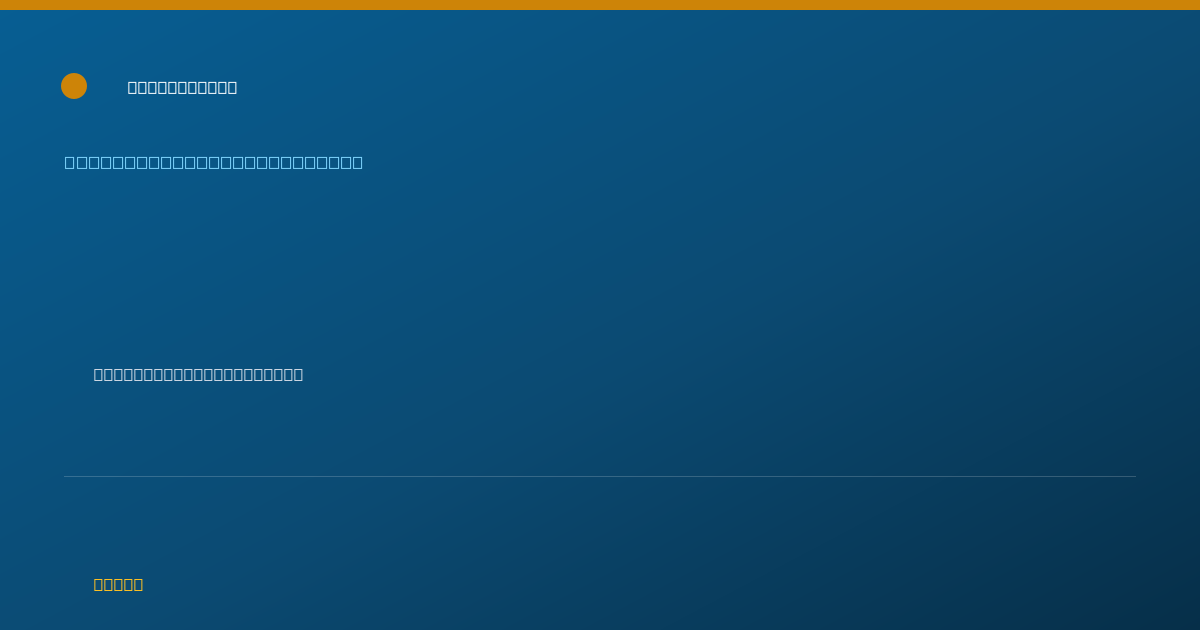Click the orange circle logo icon
The height and width of the screenshot is (630, 1200).
tap(74, 86)
